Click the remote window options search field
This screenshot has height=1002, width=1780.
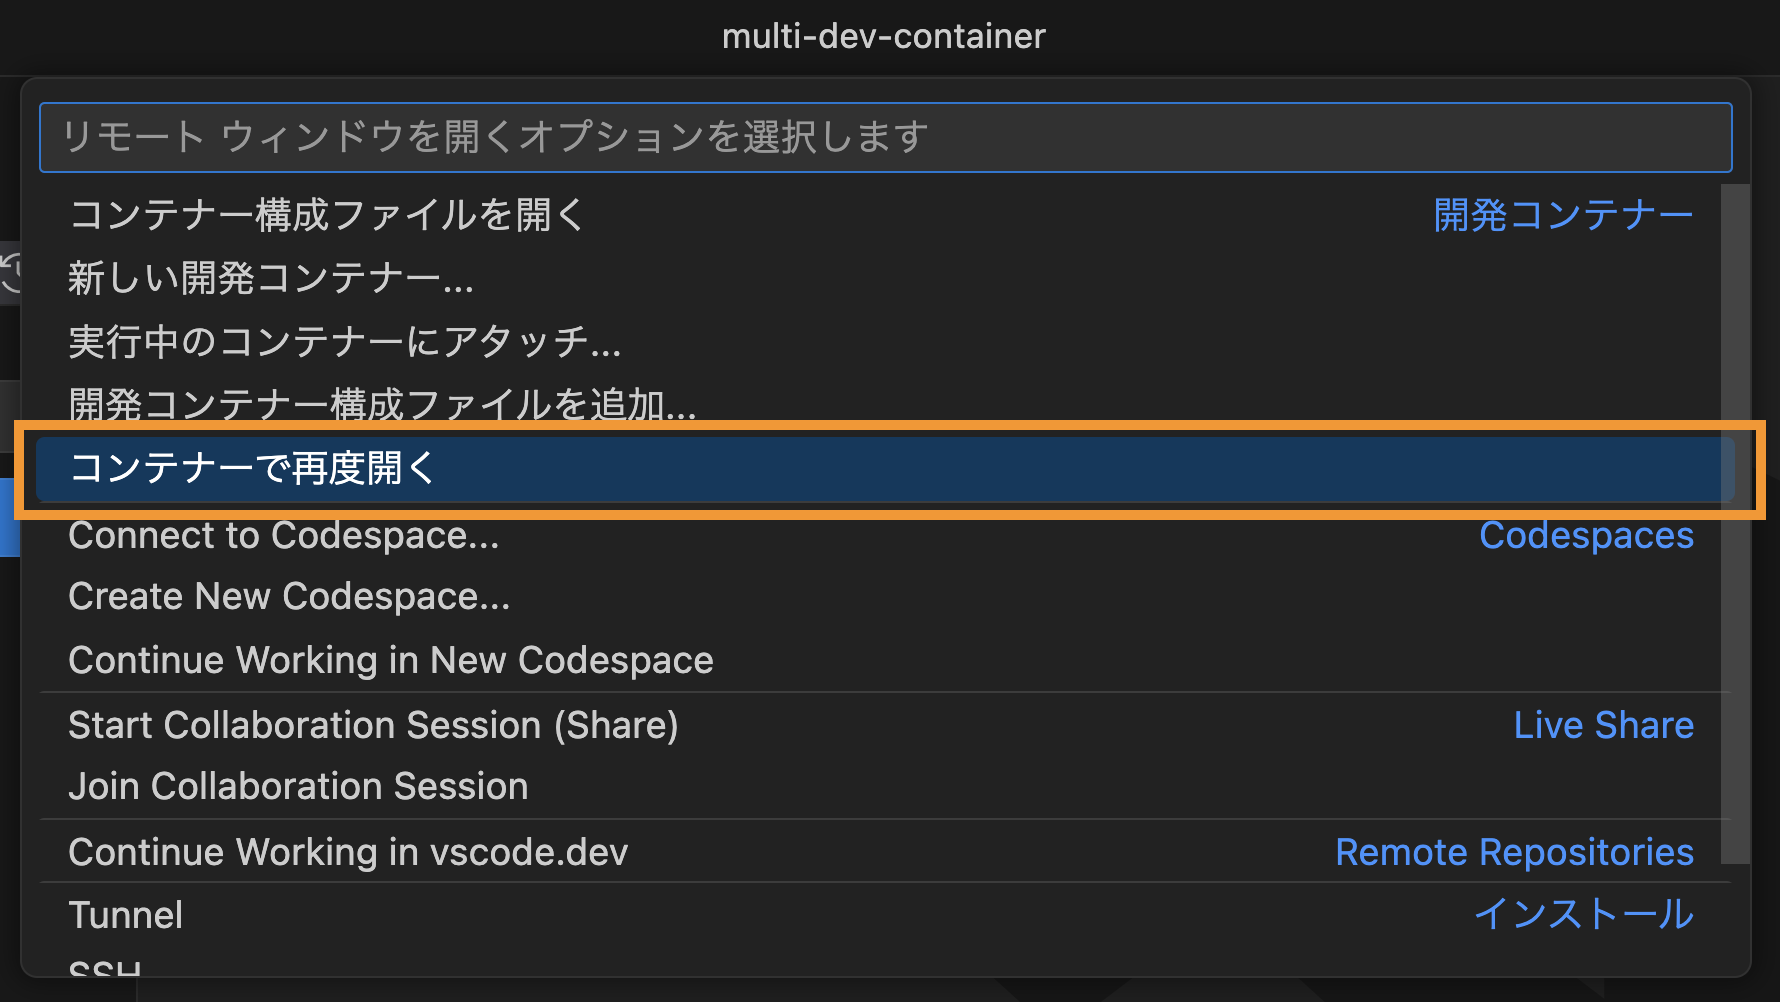(x=885, y=137)
